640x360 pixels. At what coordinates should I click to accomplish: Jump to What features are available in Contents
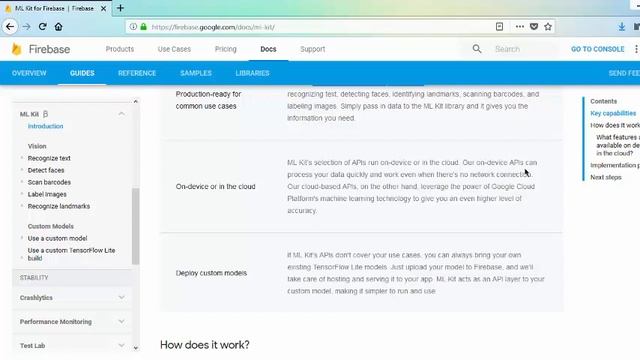618,145
